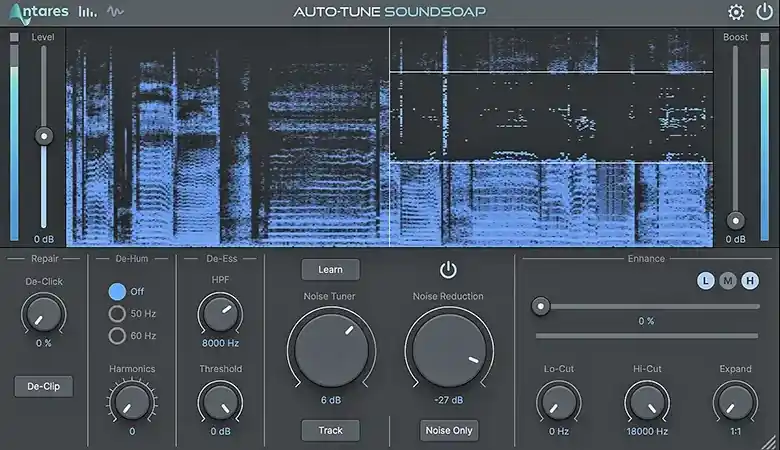This screenshot has height=450, width=780.
Task: Click the Noise Only button
Action: (449, 431)
